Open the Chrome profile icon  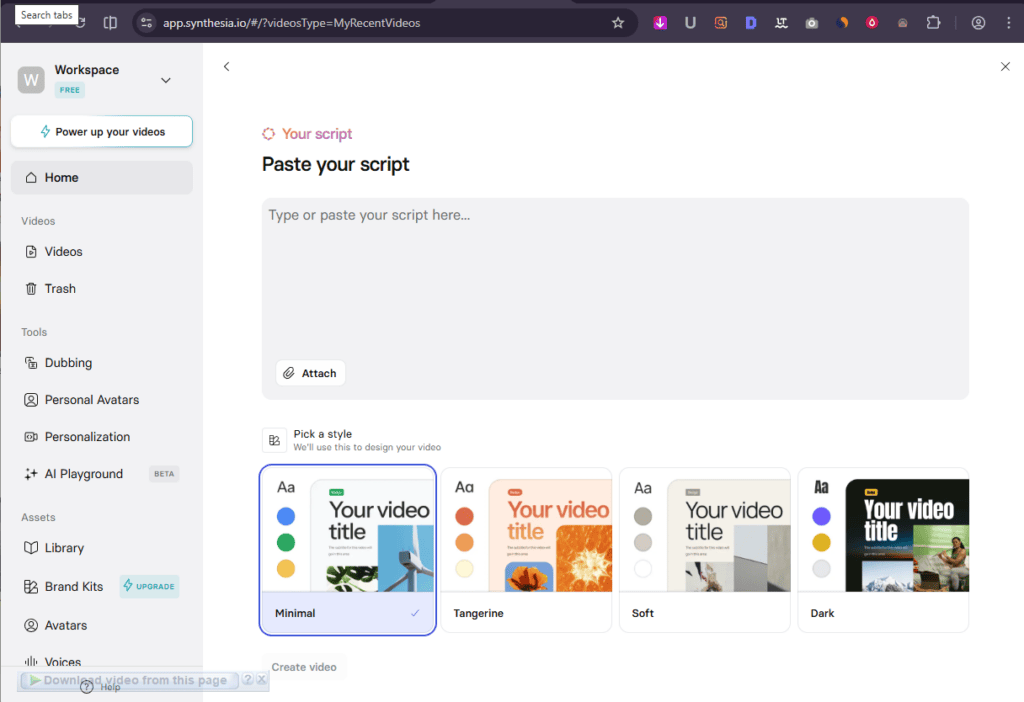978,23
